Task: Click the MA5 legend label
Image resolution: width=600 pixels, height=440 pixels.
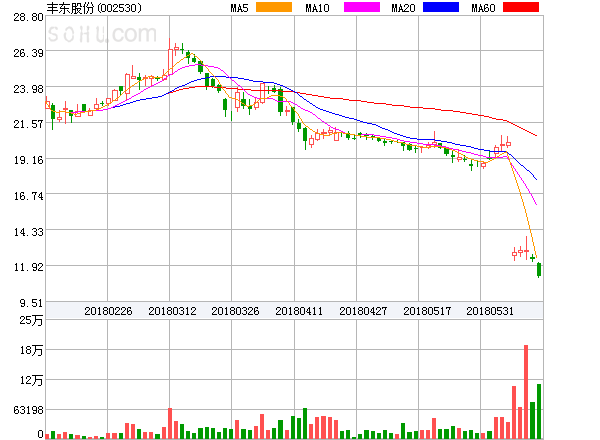Action: 240,8
